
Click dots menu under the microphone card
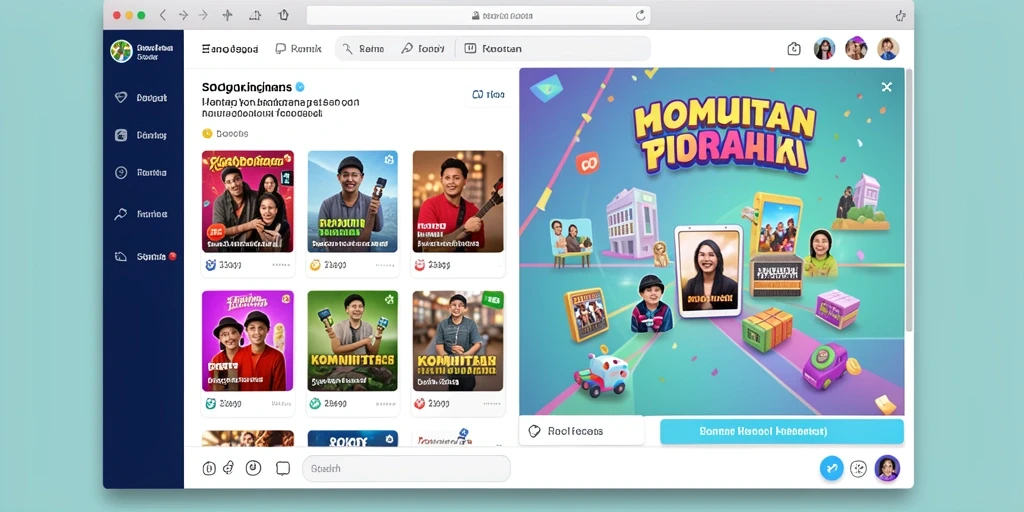click(x=385, y=265)
